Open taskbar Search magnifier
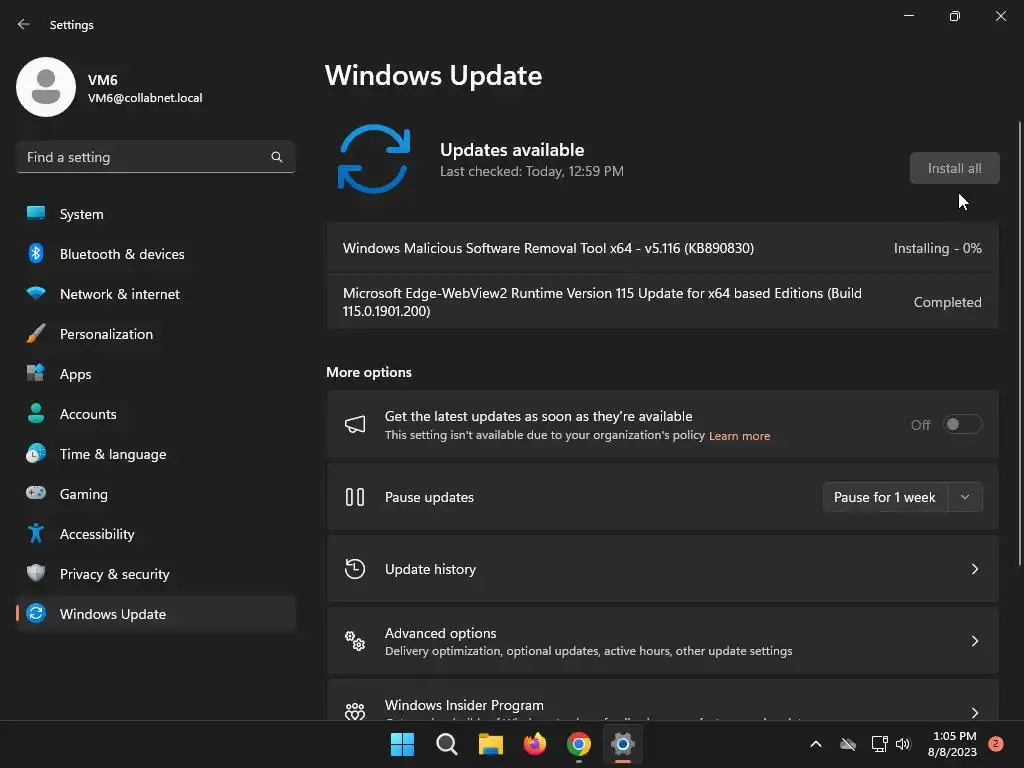This screenshot has width=1024, height=768. click(447, 744)
